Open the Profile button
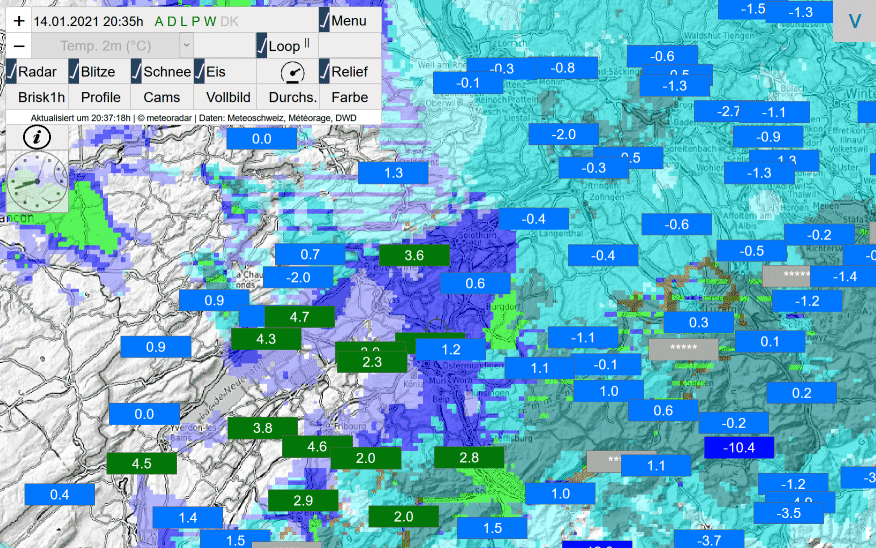Screen dimensions: 876x548 click(x=101, y=97)
